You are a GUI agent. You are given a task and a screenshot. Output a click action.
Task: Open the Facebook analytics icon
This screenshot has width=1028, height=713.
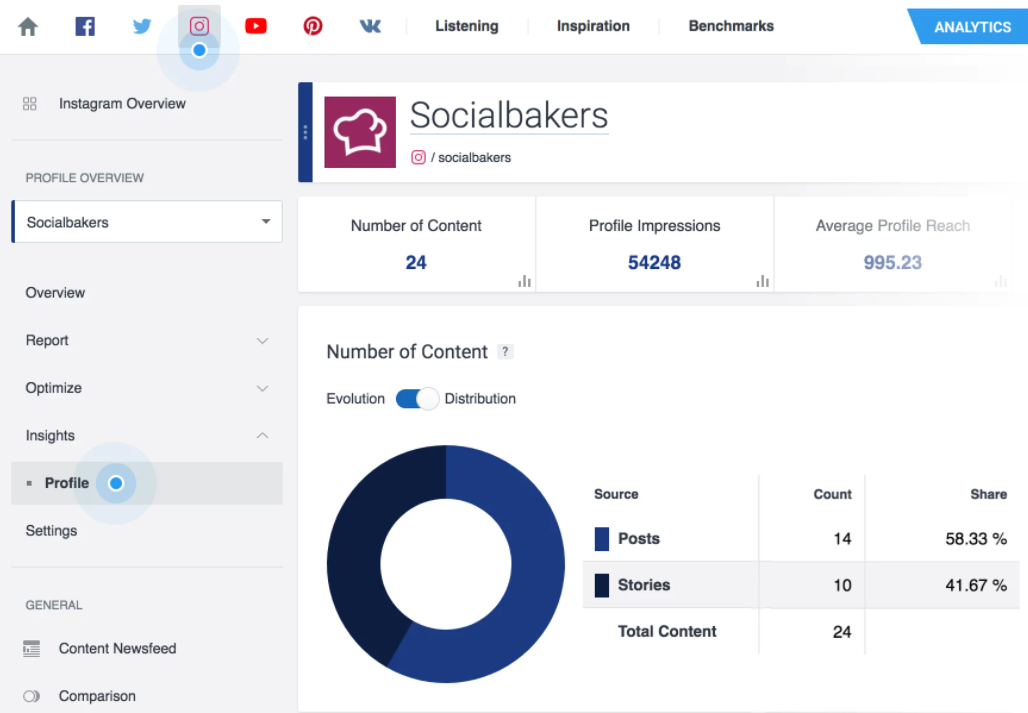click(x=85, y=27)
